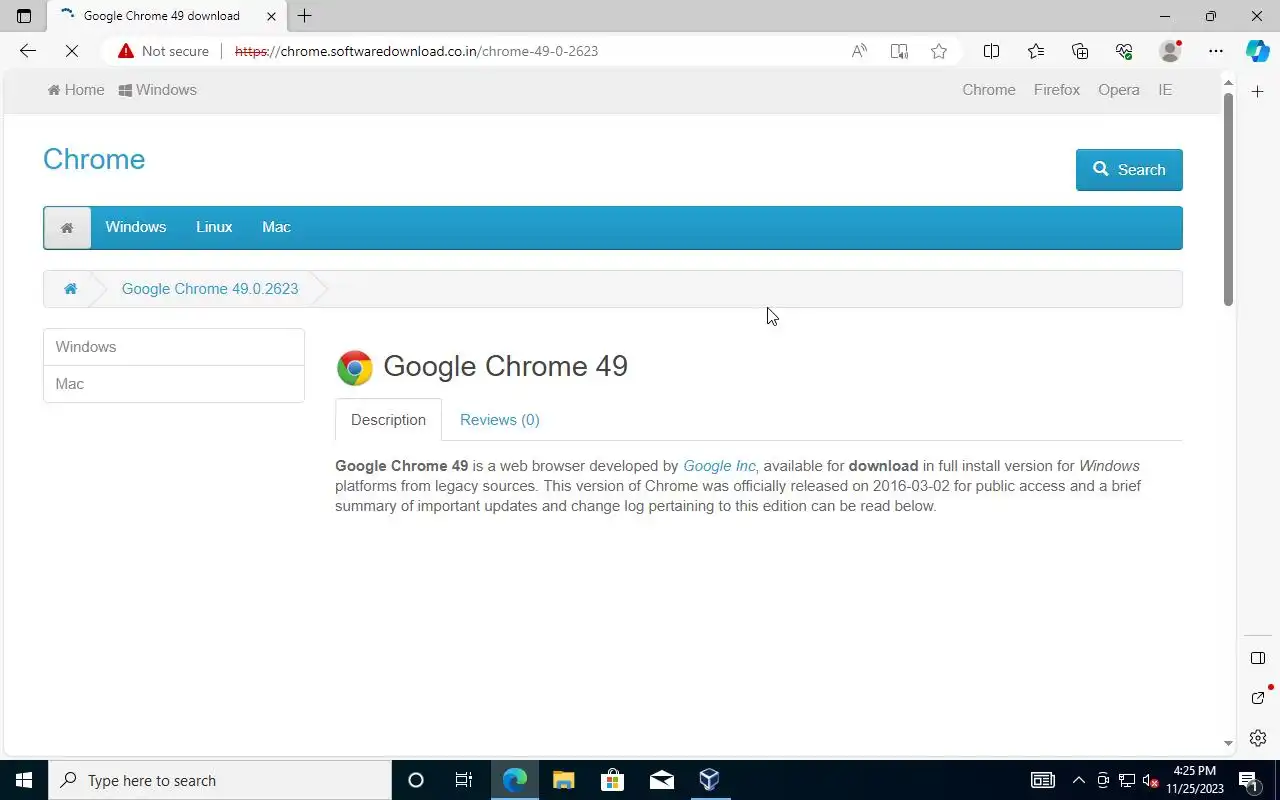Select Linux in the blue menu bar
Viewport: 1280px width, 800px height.
214,227
